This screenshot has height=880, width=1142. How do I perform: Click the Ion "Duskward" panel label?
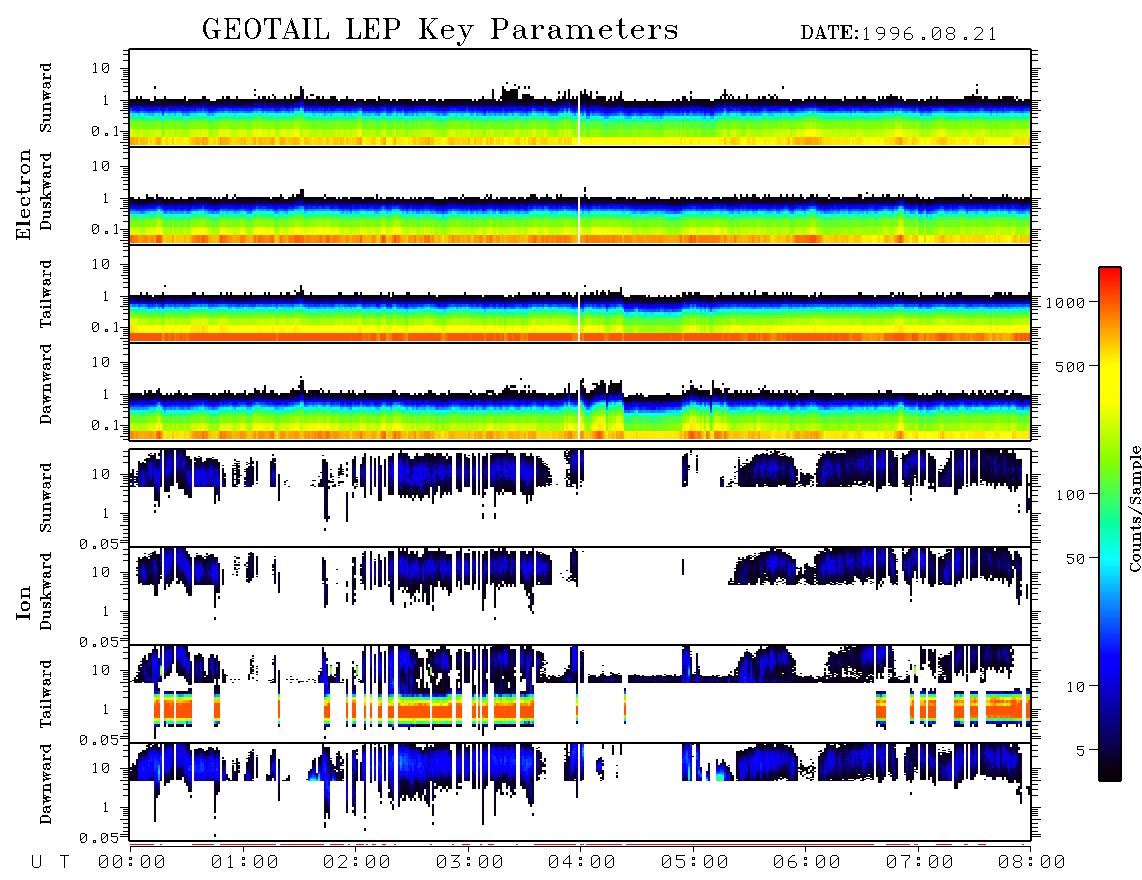[x=46, y=591]
